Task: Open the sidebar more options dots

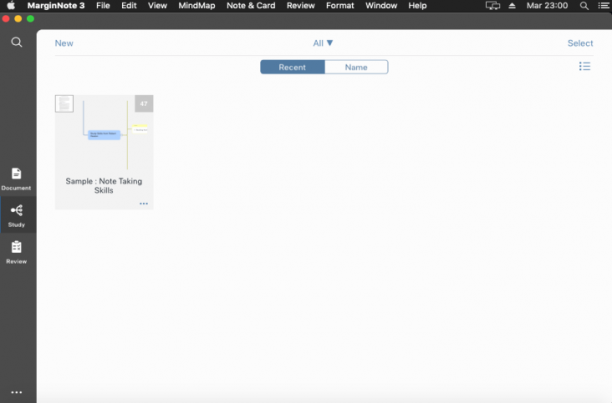Action: [x=16, y=392]
